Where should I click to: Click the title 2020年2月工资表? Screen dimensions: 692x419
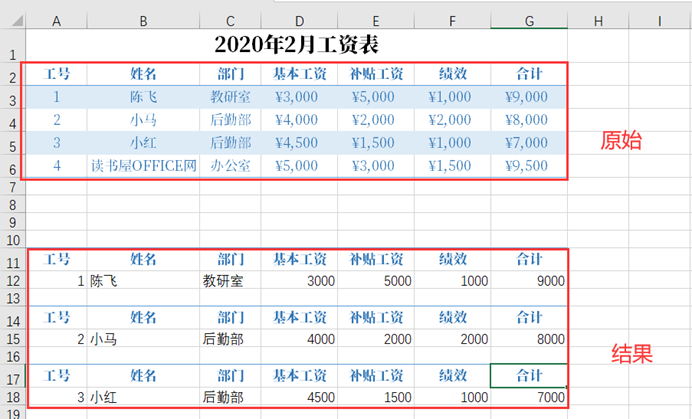coord(296,45)
